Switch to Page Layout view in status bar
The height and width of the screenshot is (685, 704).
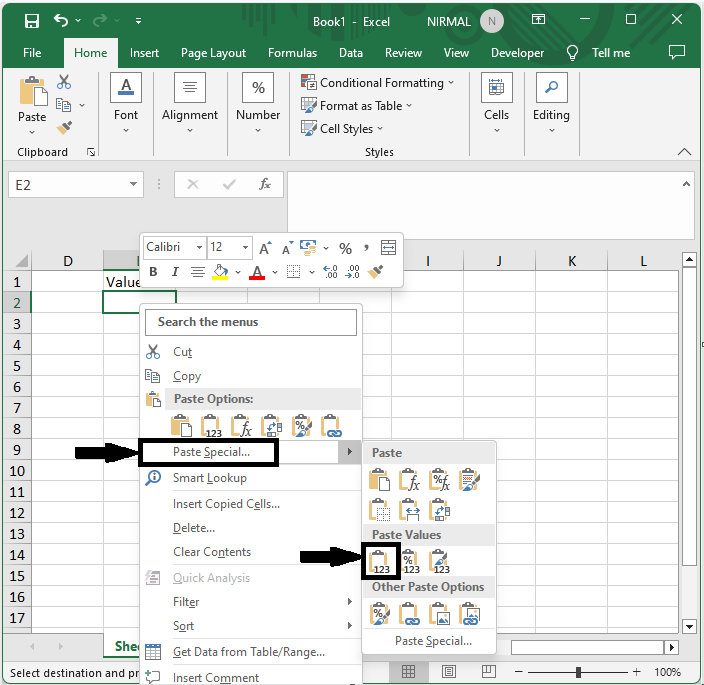tap(448, 672)
